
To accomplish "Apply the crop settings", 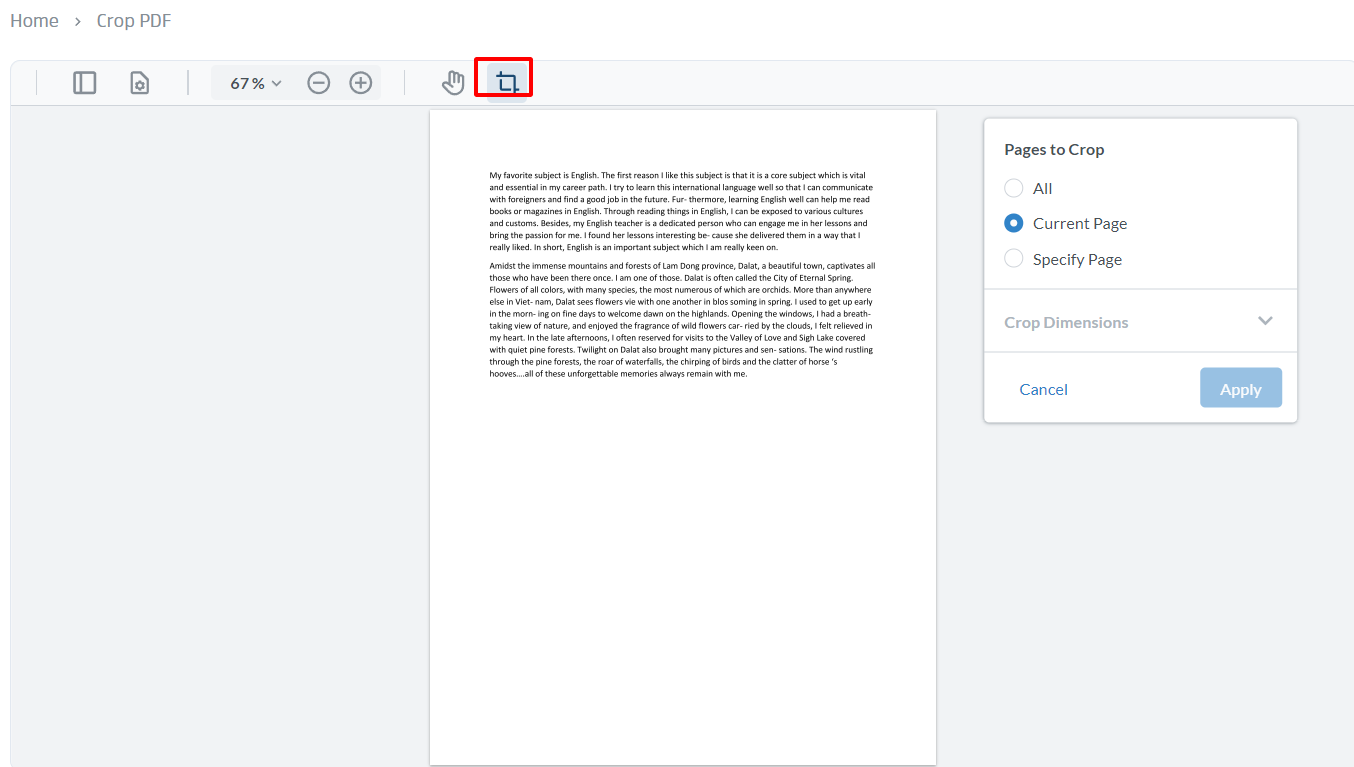I will point(1240,388).
